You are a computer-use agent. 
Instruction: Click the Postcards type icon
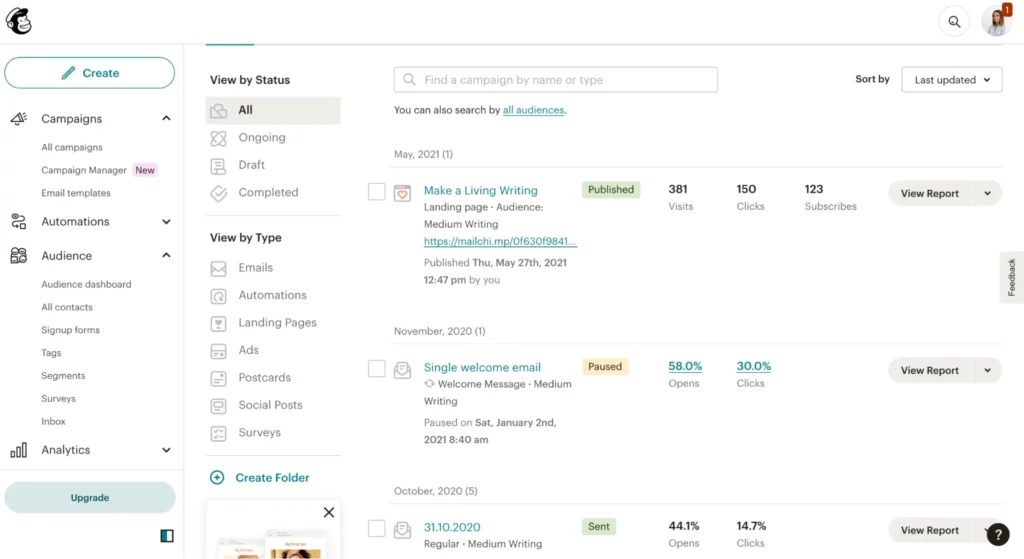coord(219,378)
